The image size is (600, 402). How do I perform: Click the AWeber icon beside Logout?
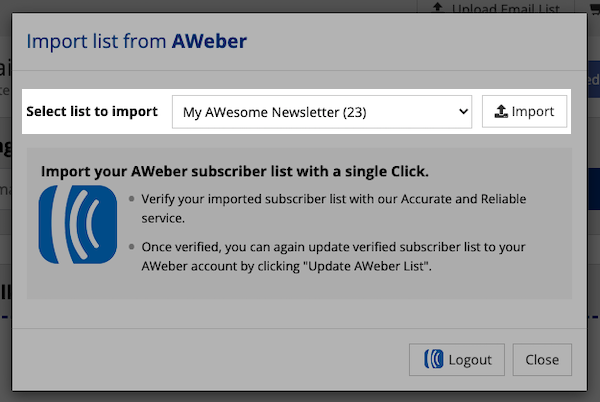tap(435, 360)
